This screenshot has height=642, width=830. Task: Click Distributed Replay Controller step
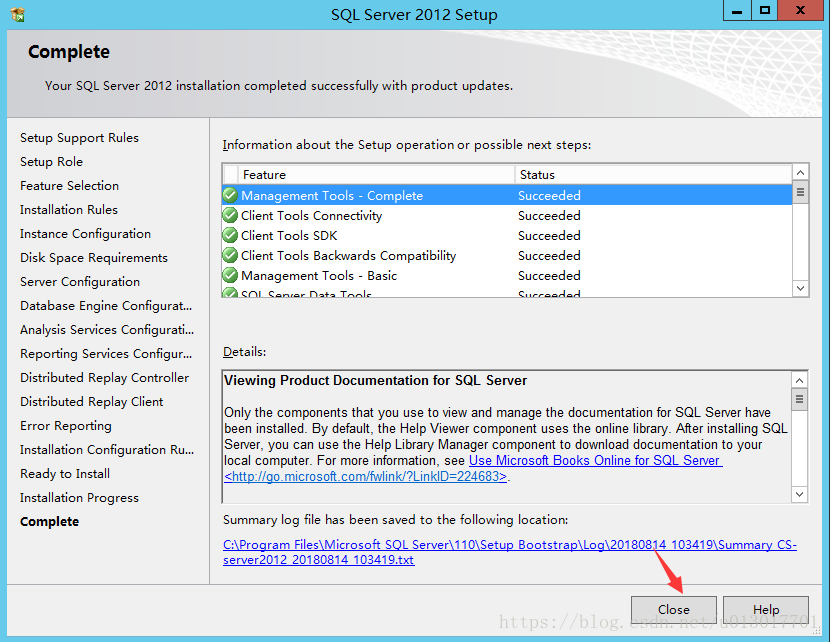[104, 377]
